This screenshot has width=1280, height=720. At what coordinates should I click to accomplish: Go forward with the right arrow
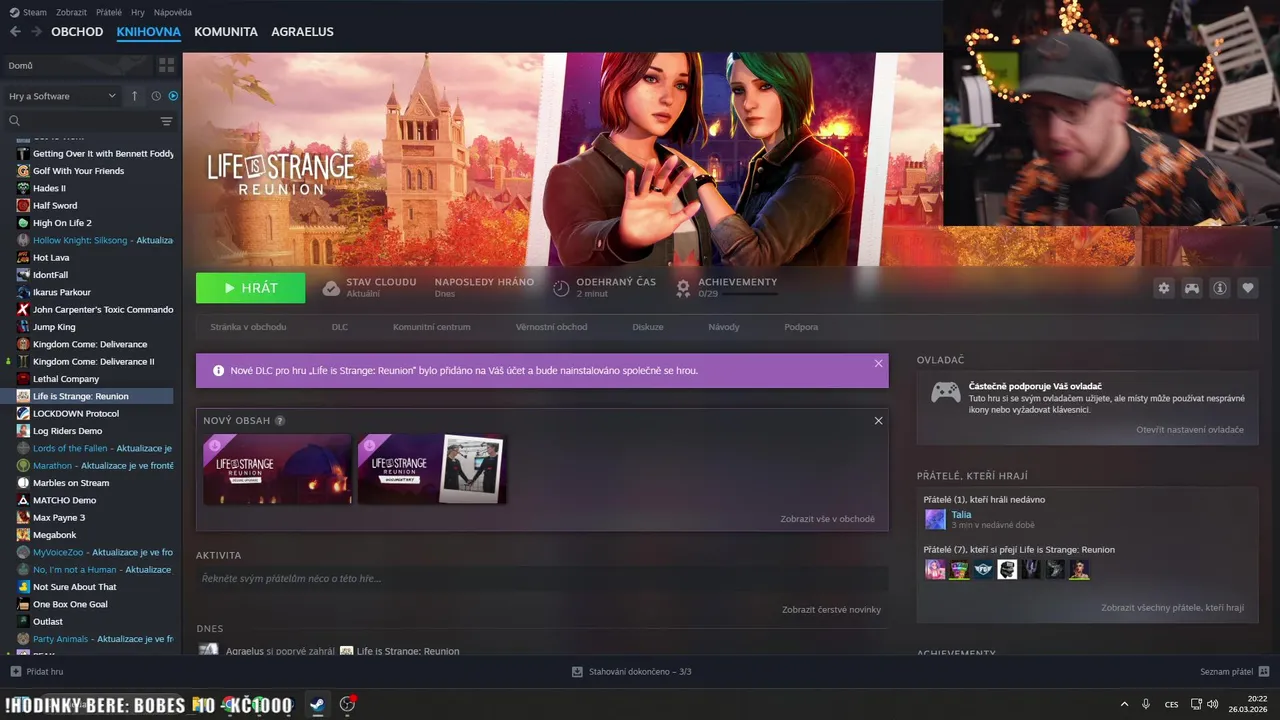click(x=37, y=32)
